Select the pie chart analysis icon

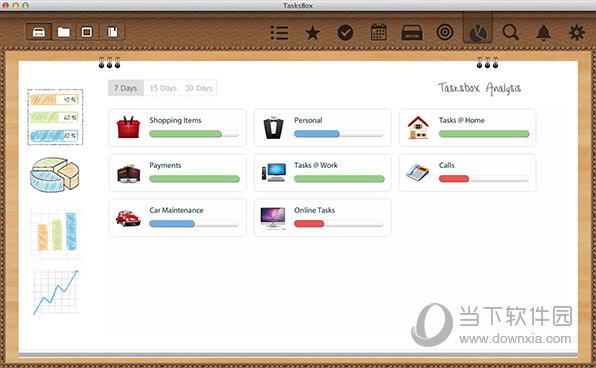tap(478, 33)
